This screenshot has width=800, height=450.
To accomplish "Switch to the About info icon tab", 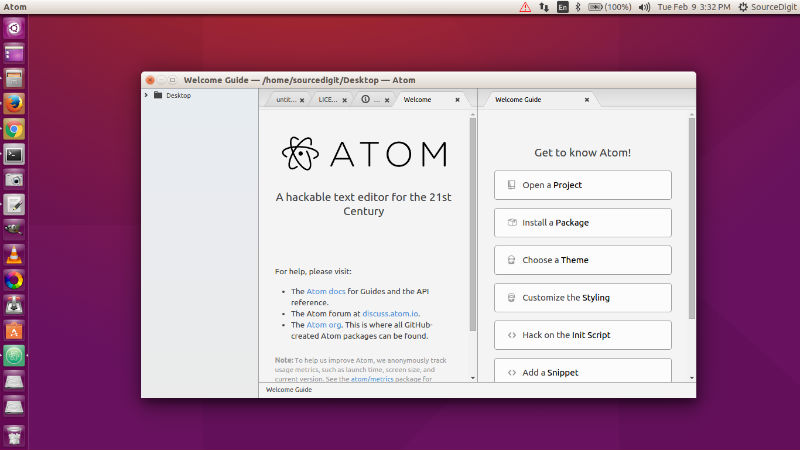I will [370, 99].
